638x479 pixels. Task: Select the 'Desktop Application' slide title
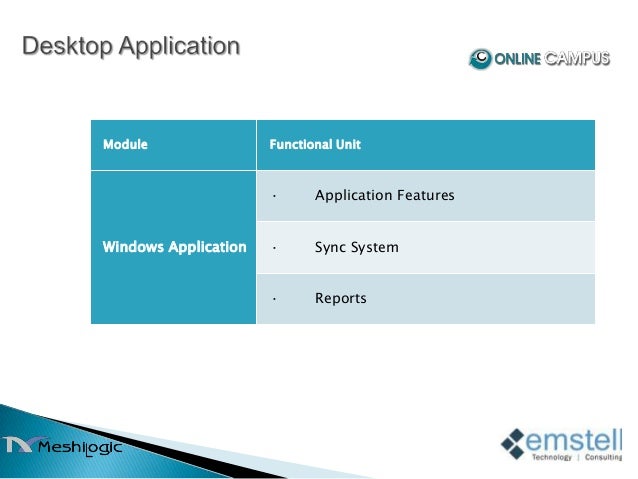point(131,46)
